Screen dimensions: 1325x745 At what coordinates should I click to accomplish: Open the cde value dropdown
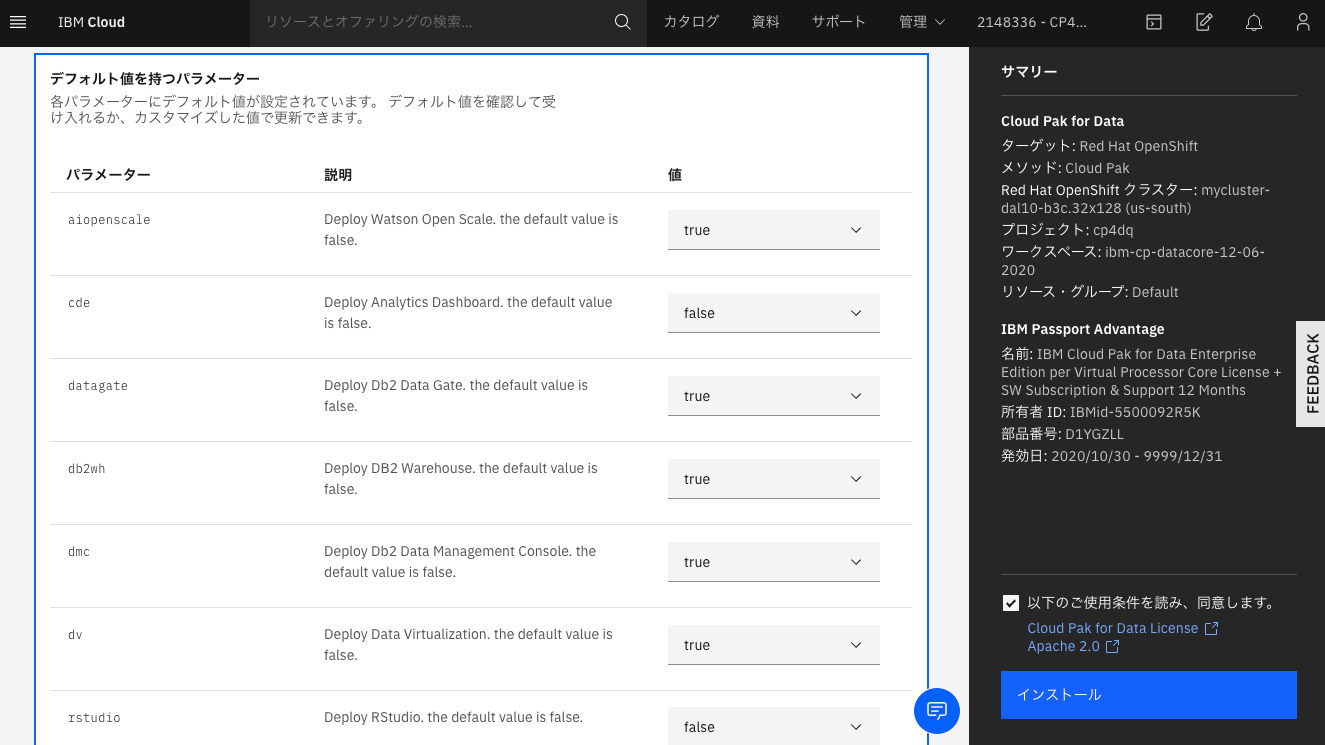coord(774,313)
